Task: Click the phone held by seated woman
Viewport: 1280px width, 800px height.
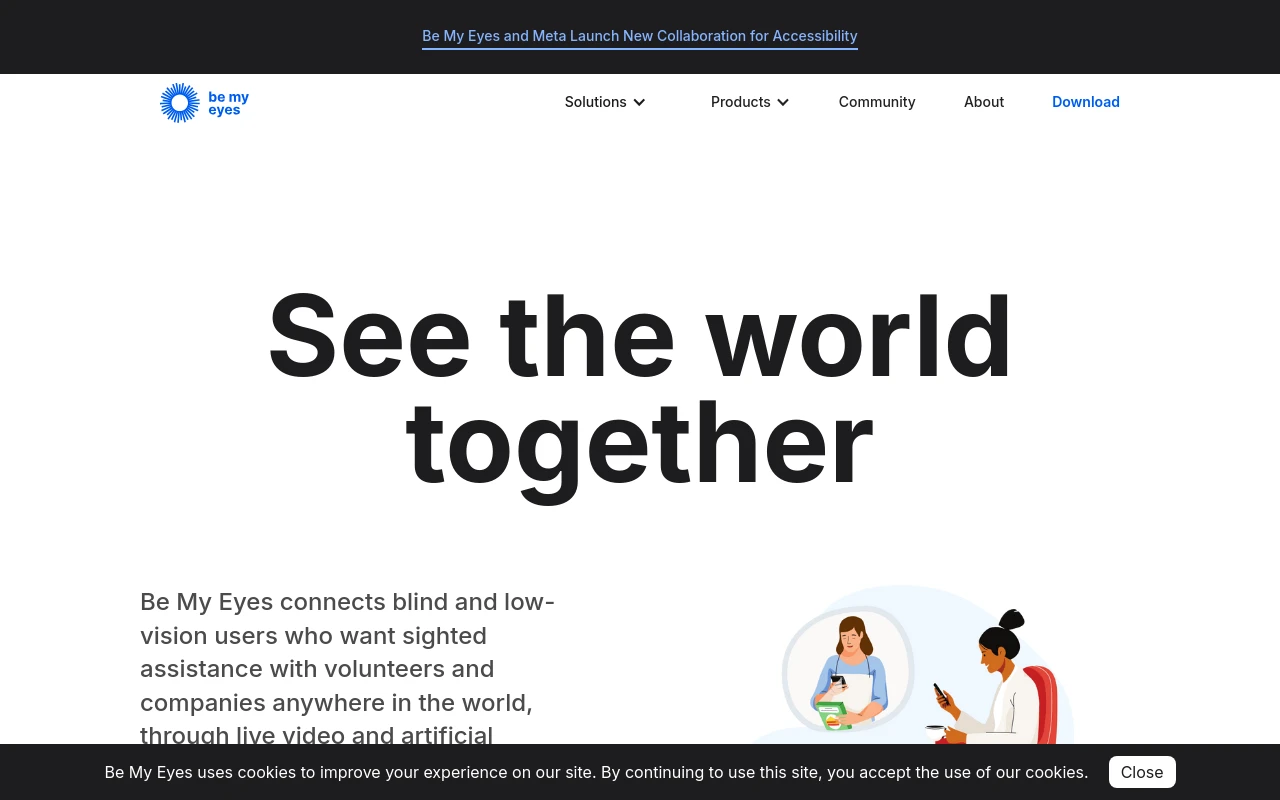Action: (x=940, y=692)
